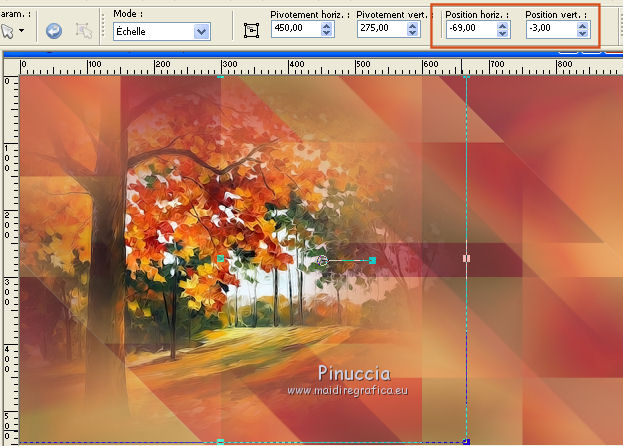Click the left-middle selection handle on canvas

[221, 259]
